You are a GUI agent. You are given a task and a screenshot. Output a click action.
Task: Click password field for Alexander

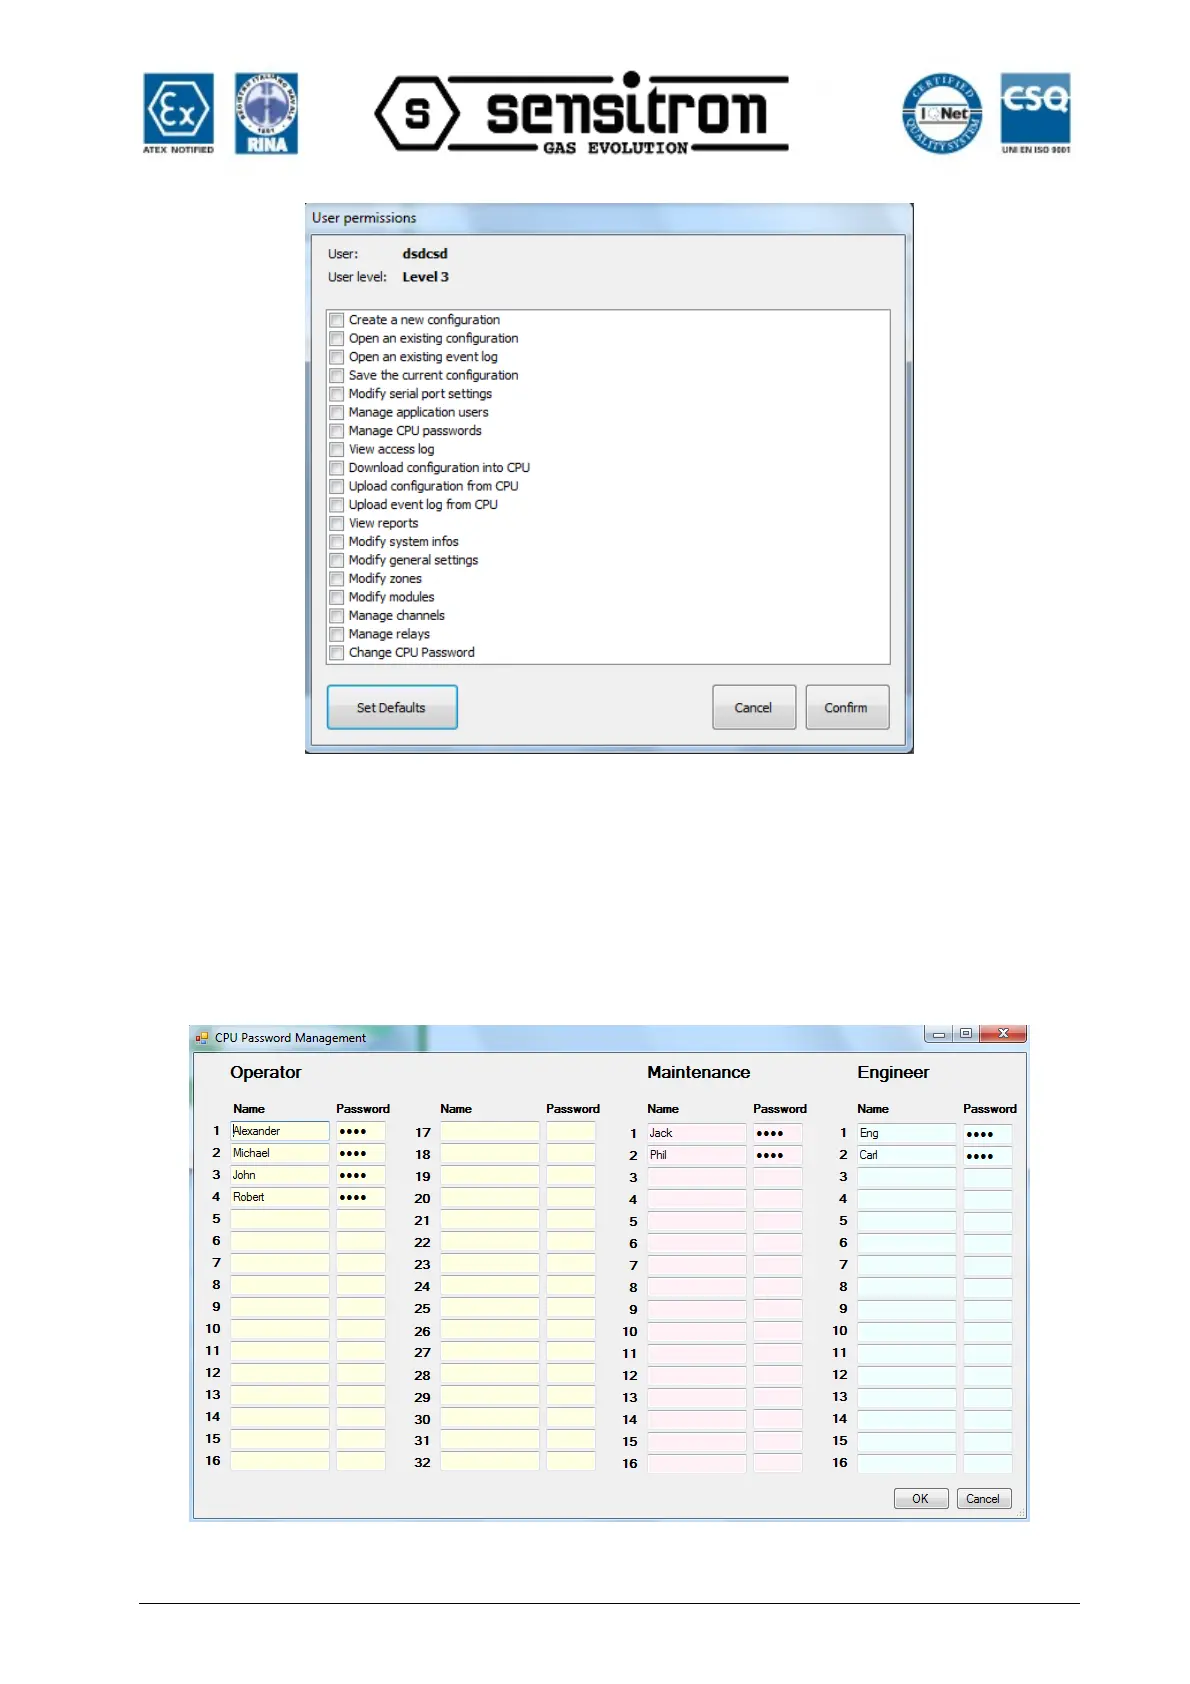(361, 1131)
